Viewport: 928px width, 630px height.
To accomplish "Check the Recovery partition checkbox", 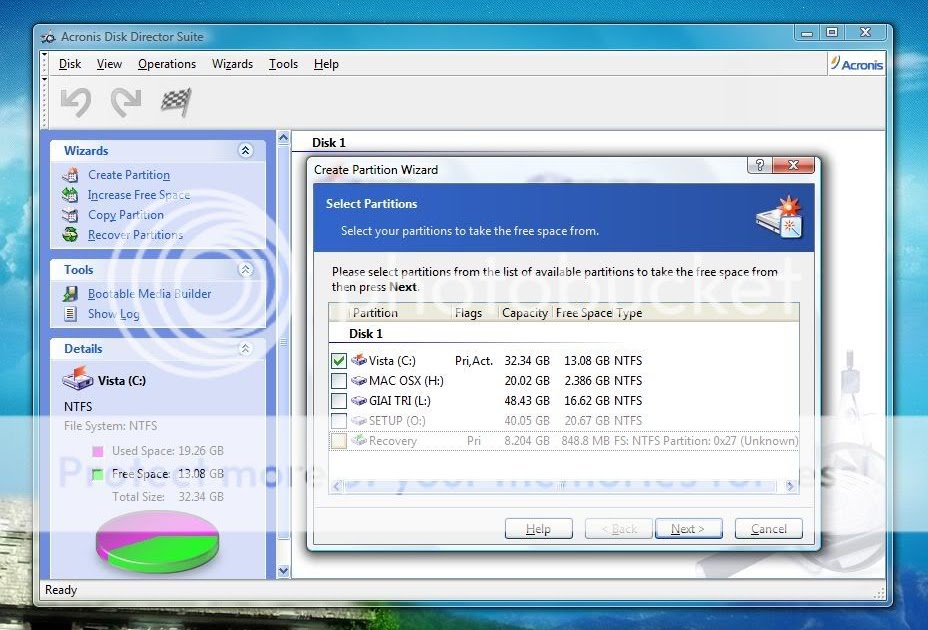I will [x=339, y=441].
